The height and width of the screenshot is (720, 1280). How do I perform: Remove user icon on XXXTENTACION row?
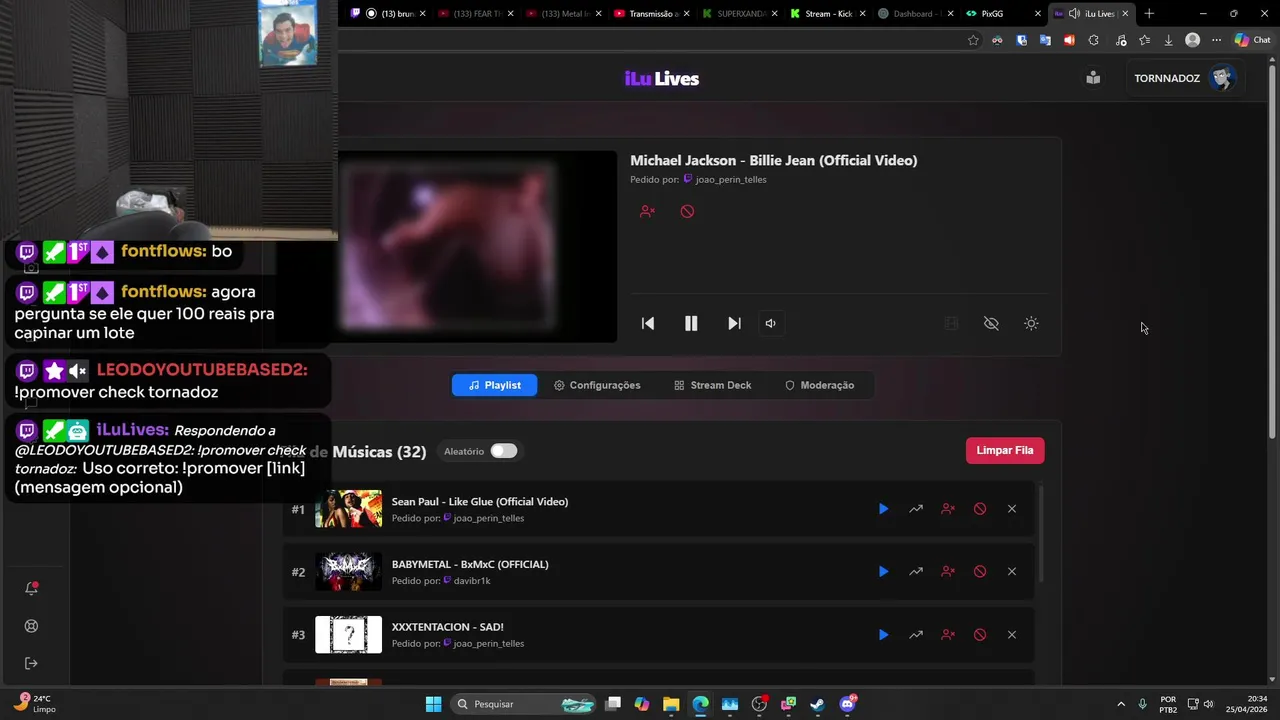click(x=947, y=635)
